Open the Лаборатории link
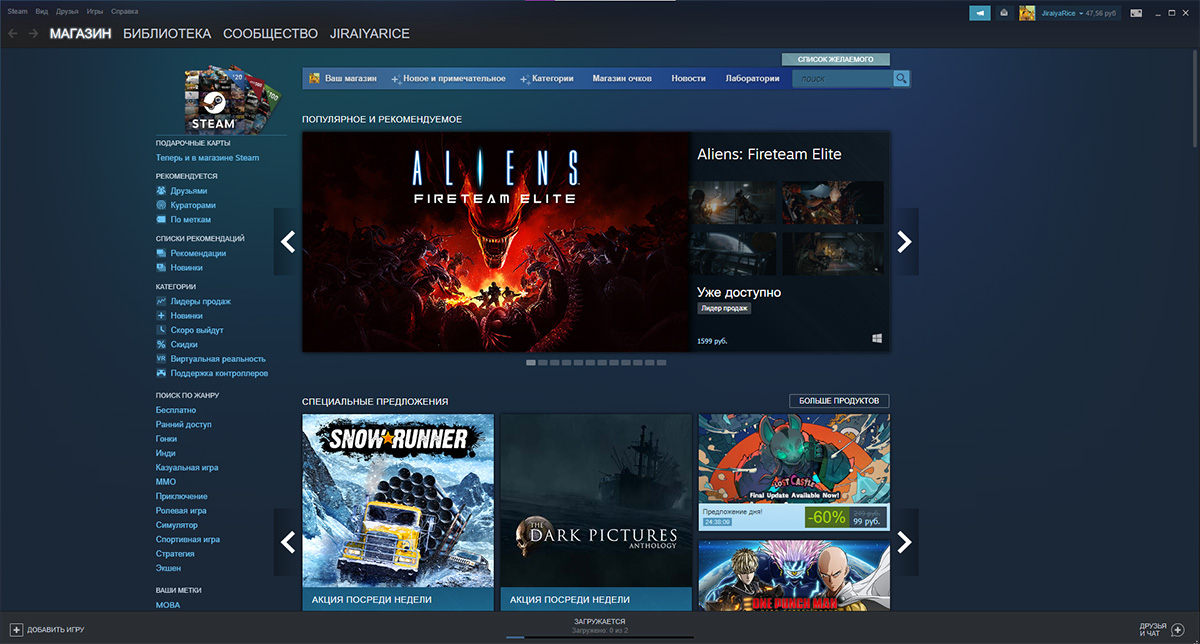The height and width of the screenshot is (644, 1200). pyautogui.click(x=752, y=78)
